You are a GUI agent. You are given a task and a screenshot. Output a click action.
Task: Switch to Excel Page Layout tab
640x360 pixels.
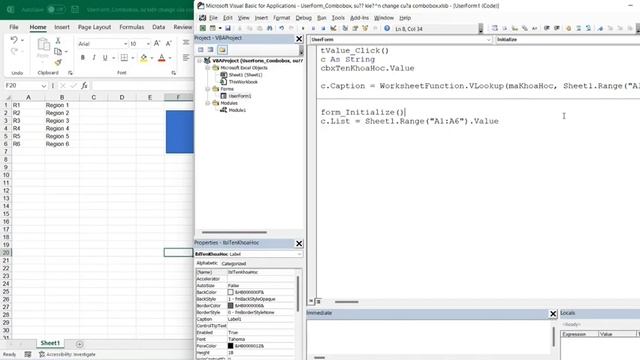[94, 27]
